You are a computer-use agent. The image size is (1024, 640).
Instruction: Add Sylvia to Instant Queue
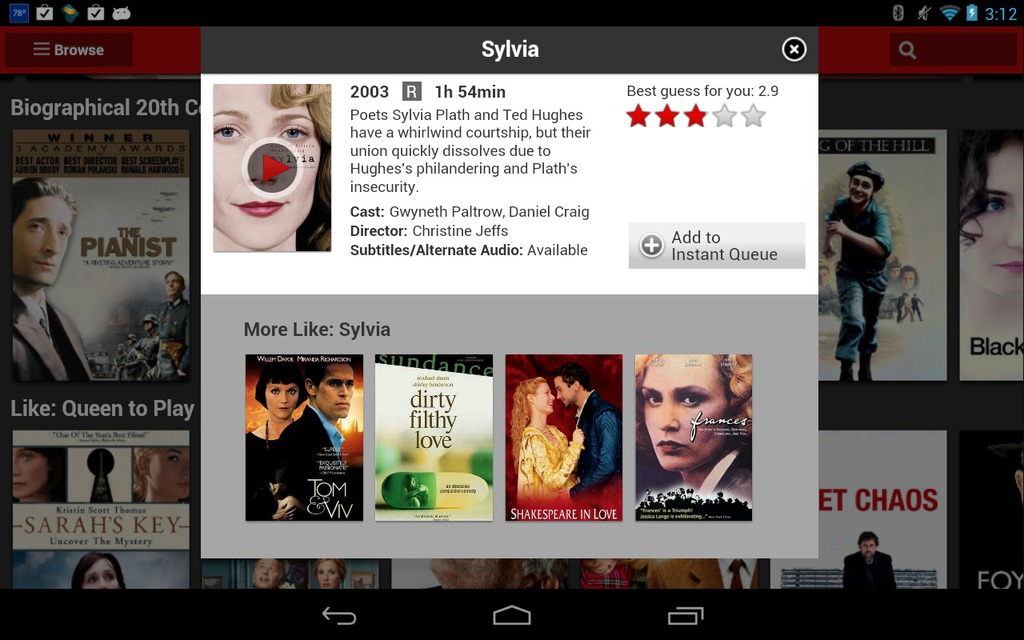point(716,246)
